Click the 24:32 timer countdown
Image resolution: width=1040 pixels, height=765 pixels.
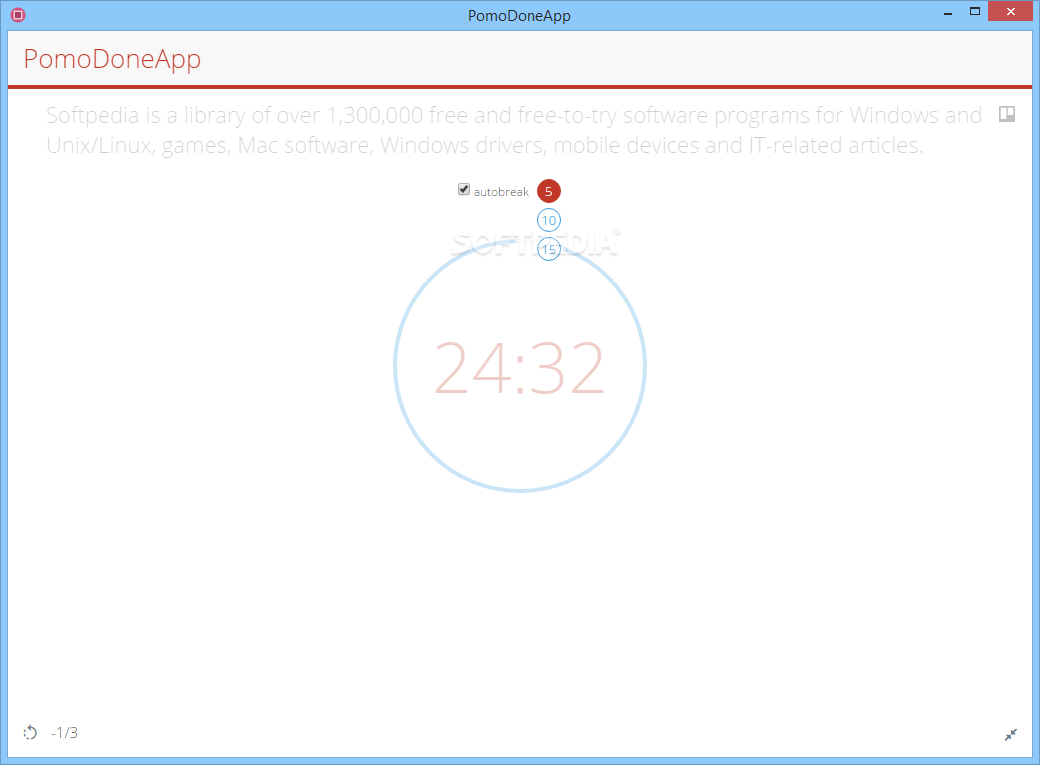[519, 367]
